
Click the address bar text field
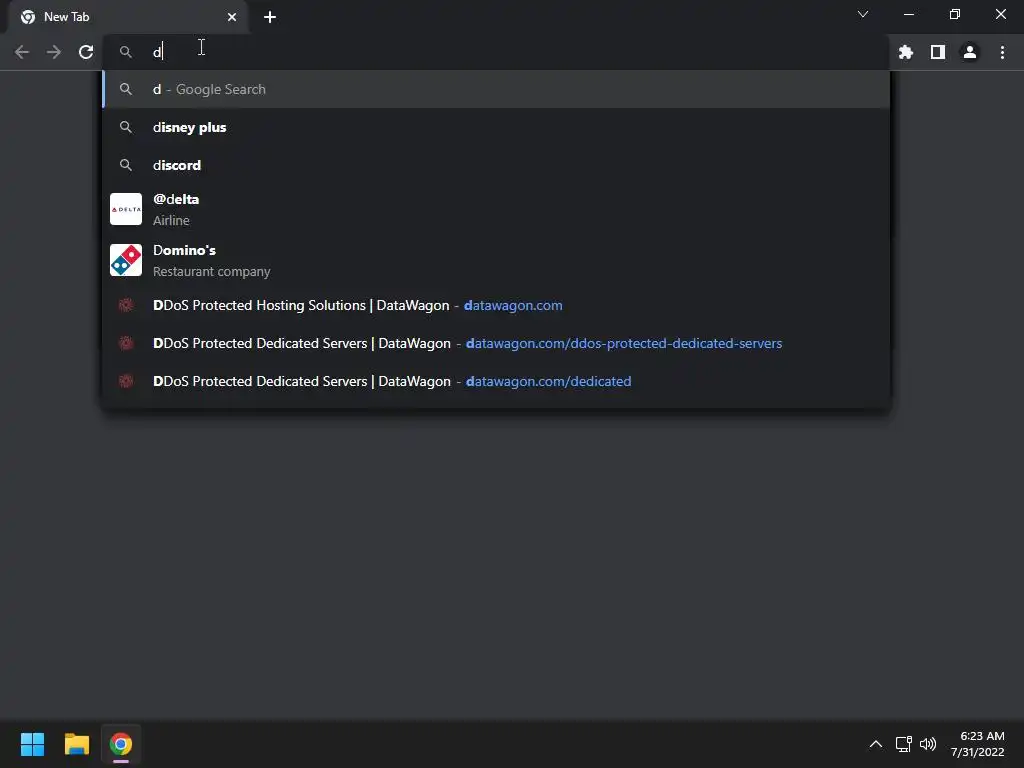[x=496, y=52]
